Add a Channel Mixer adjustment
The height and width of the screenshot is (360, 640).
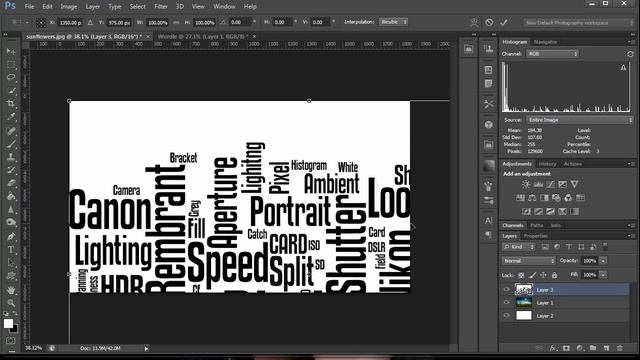(568, 198)
